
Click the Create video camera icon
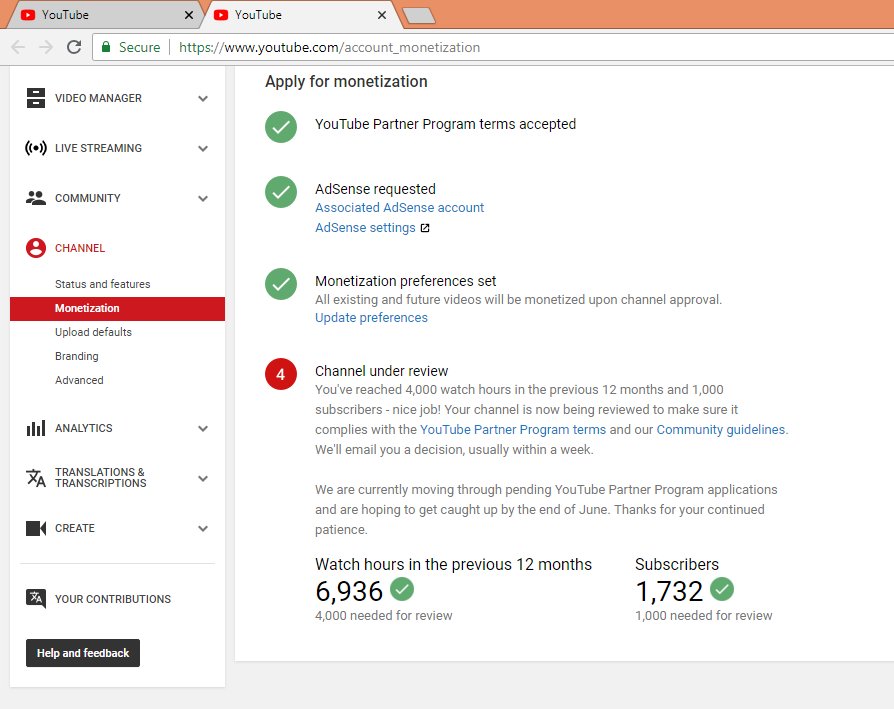click(35, 528)
